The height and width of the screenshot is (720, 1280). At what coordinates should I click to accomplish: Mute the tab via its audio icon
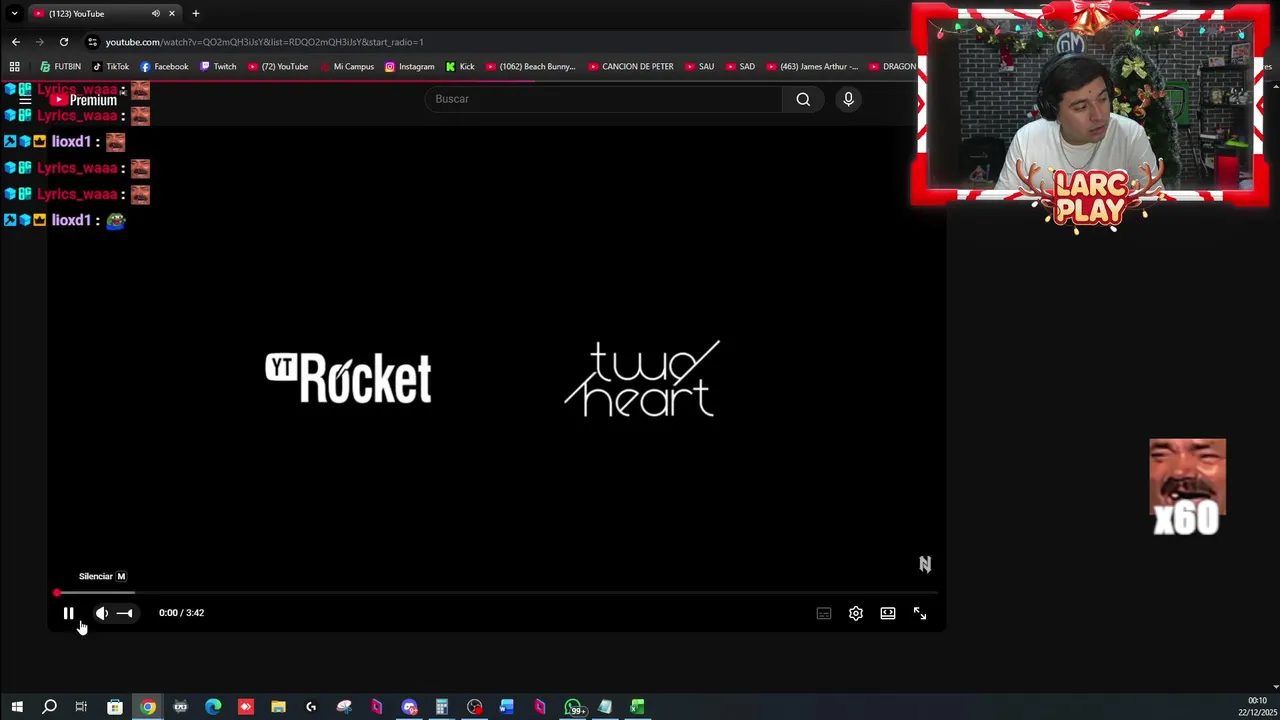[x=155, y=14]
